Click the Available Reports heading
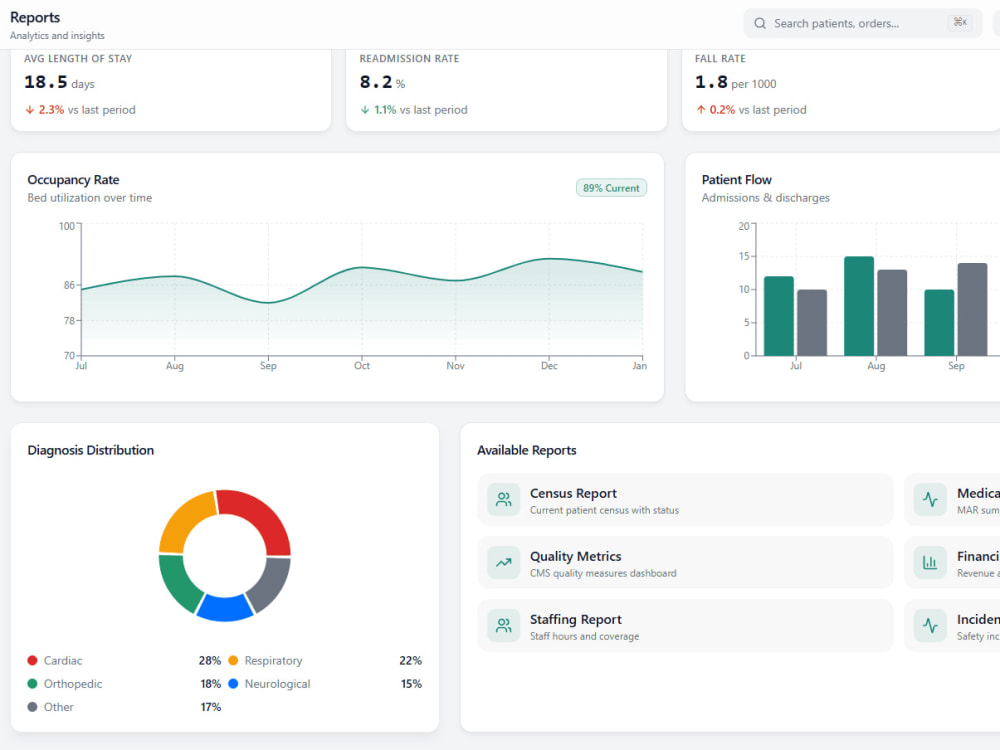Screen dimensions: 1000x750 527,450
